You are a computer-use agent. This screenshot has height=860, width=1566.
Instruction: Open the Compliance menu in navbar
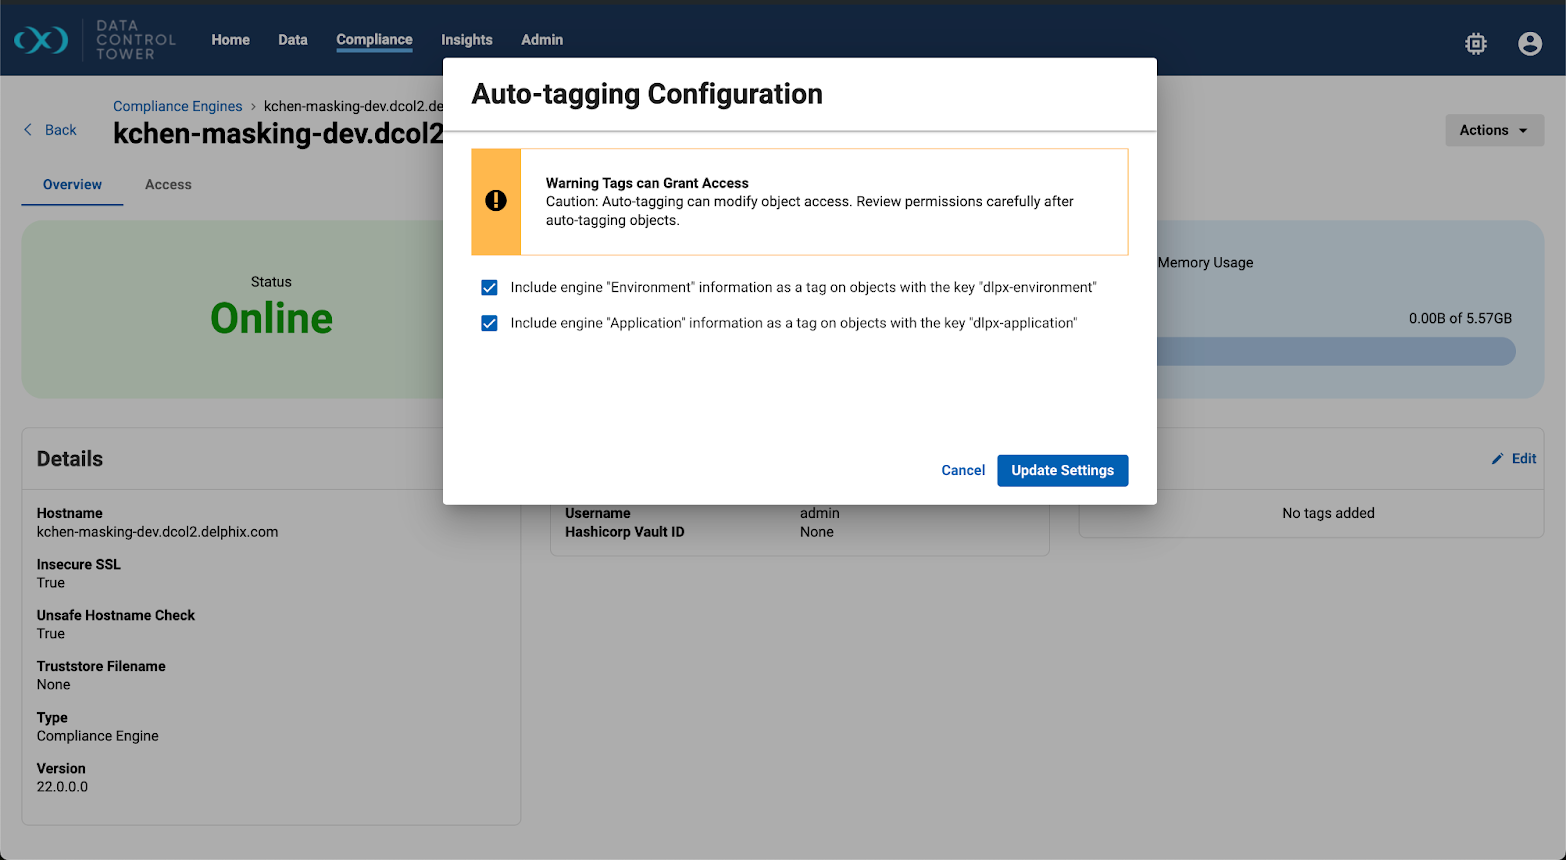coord(374,40)
